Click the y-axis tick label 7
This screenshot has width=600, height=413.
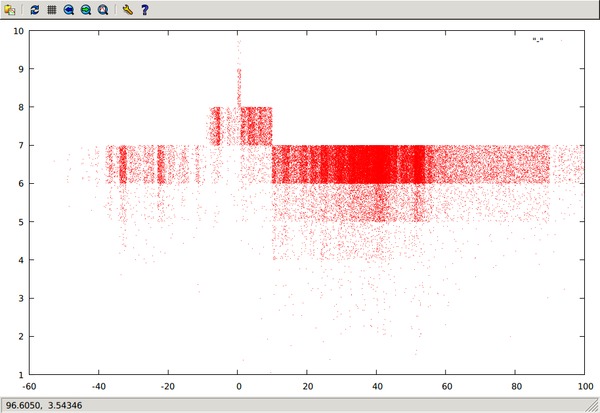tap(21, 146)
